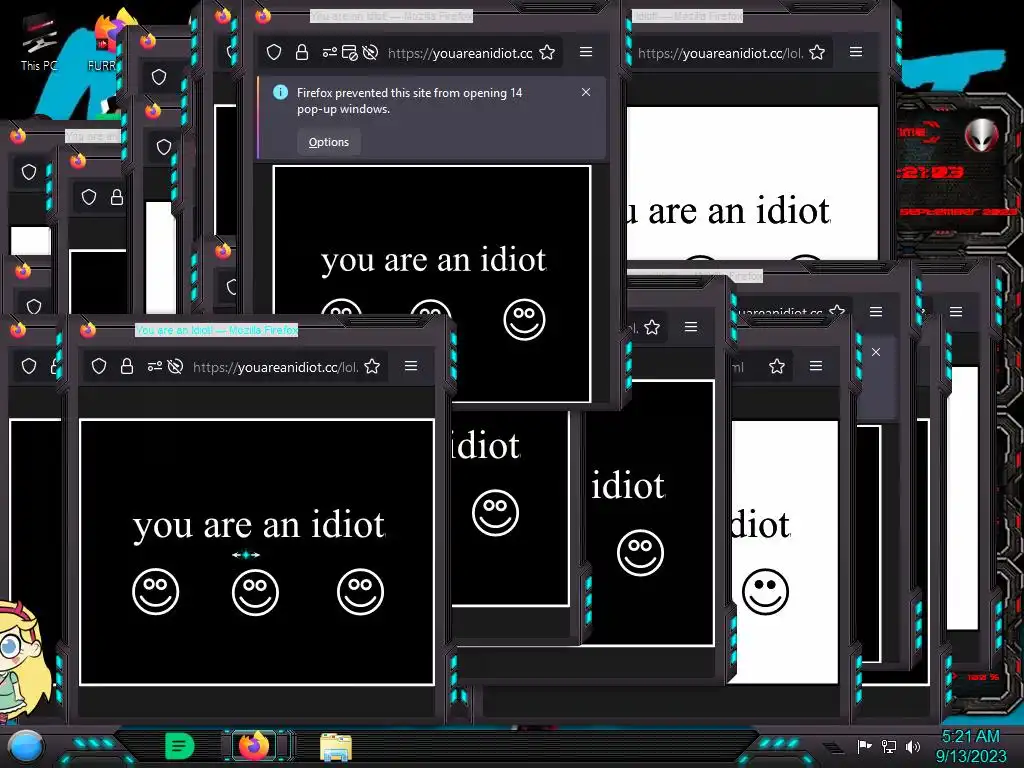This screenshot has height=768, width=1024.
Task: Click bookmark star in top-right Firefox window
Action: [x=817, y=52]
